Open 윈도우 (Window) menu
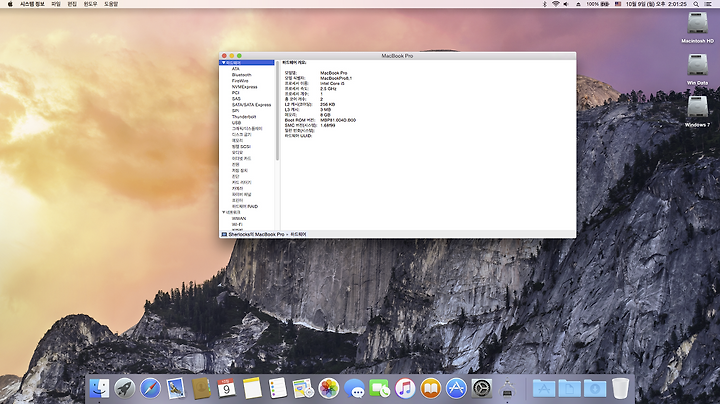 click(90, 4)
